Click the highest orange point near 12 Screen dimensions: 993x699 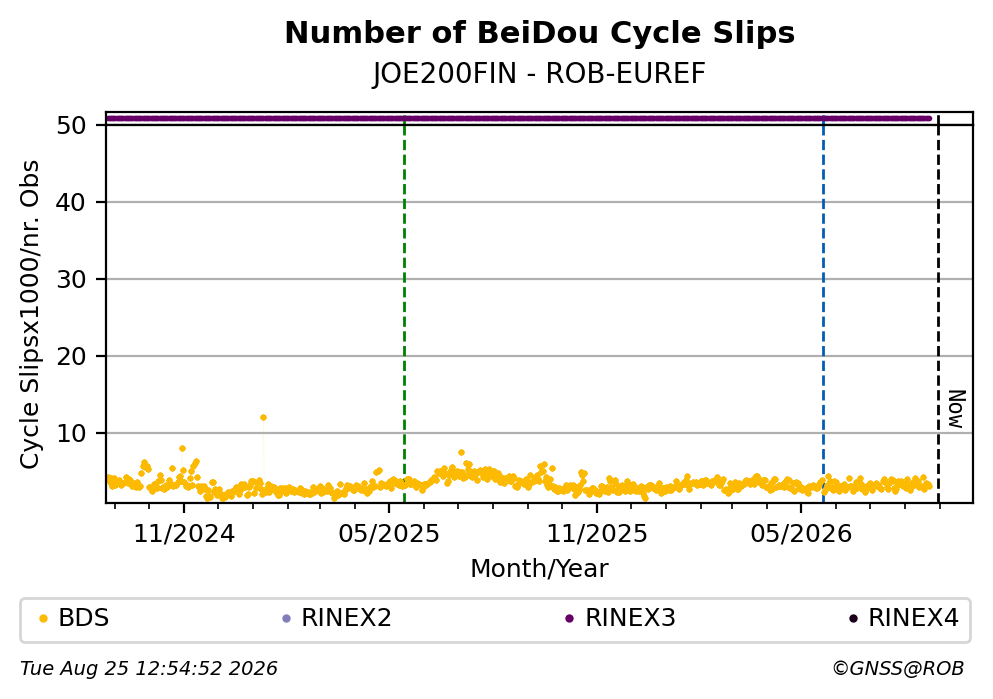click(x=263, y=418)
